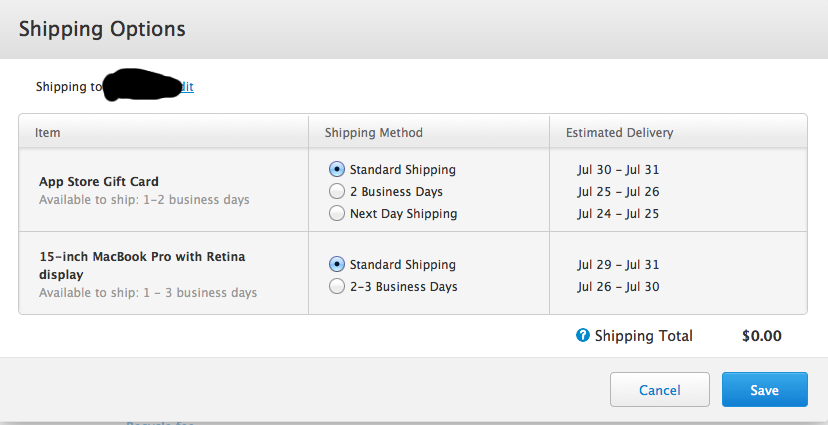Save the selected shipping options

click(x=765, y=390)
